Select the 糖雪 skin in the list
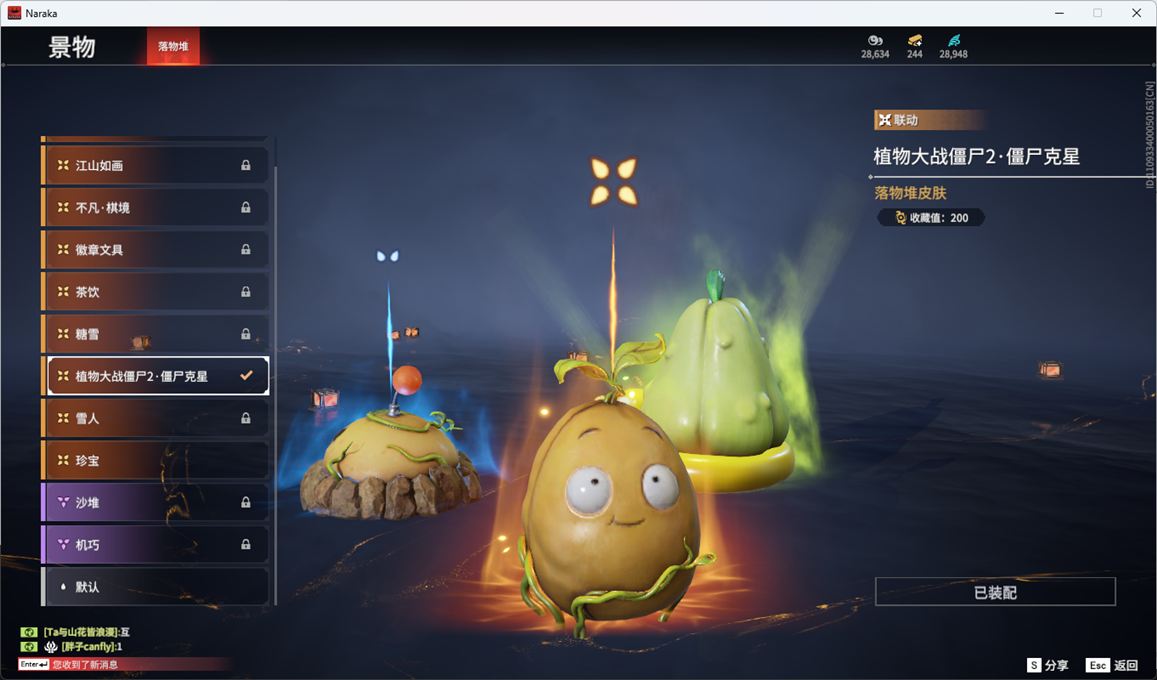The height and width of the screenshot is (680, 1157). tap(155, 334)
